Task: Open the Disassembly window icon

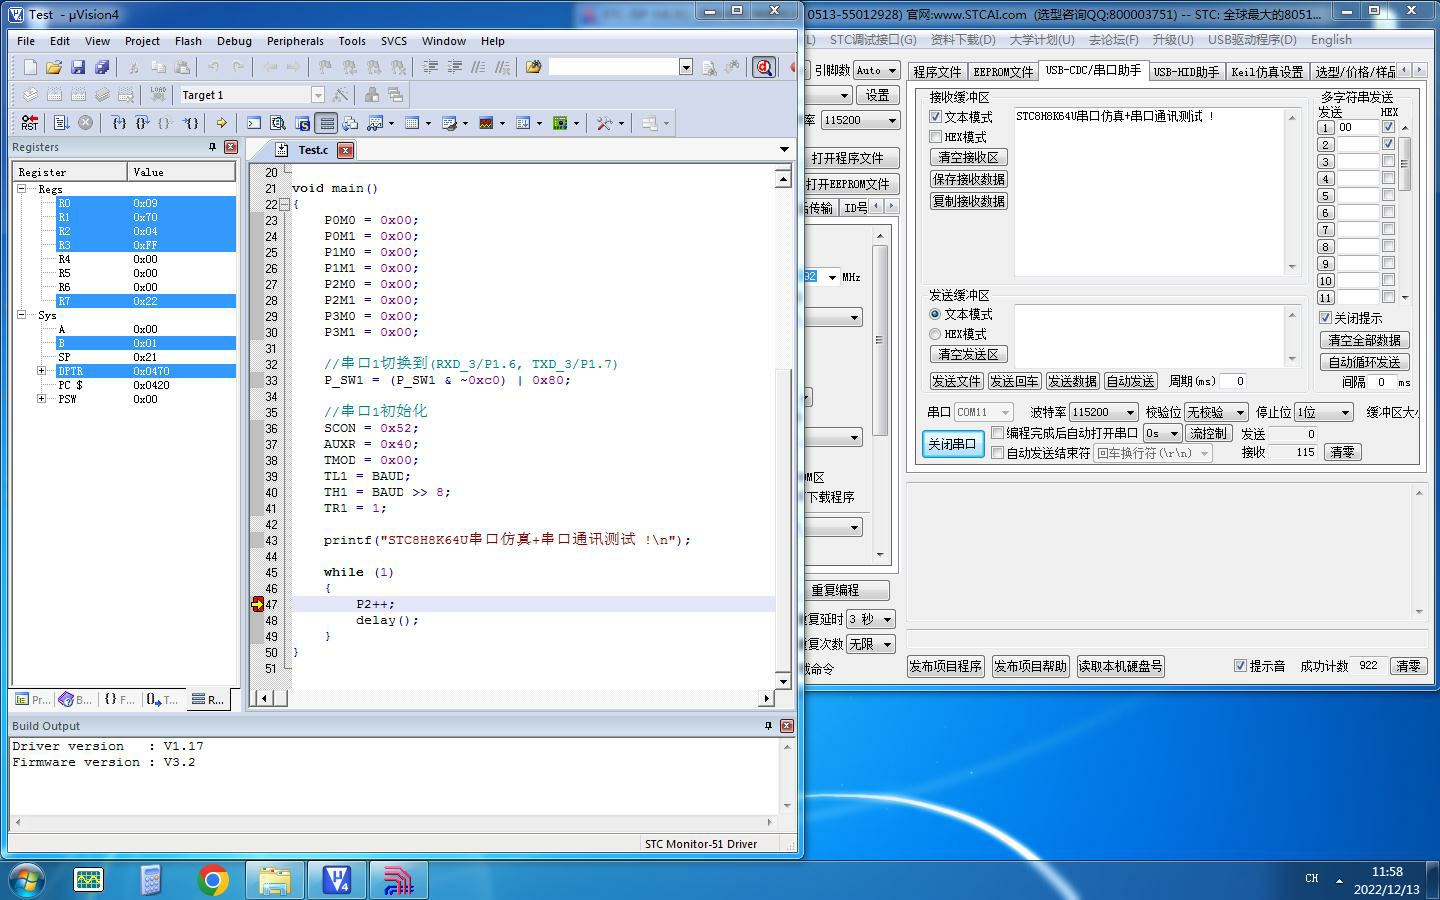Action: (x=278, y=123)
